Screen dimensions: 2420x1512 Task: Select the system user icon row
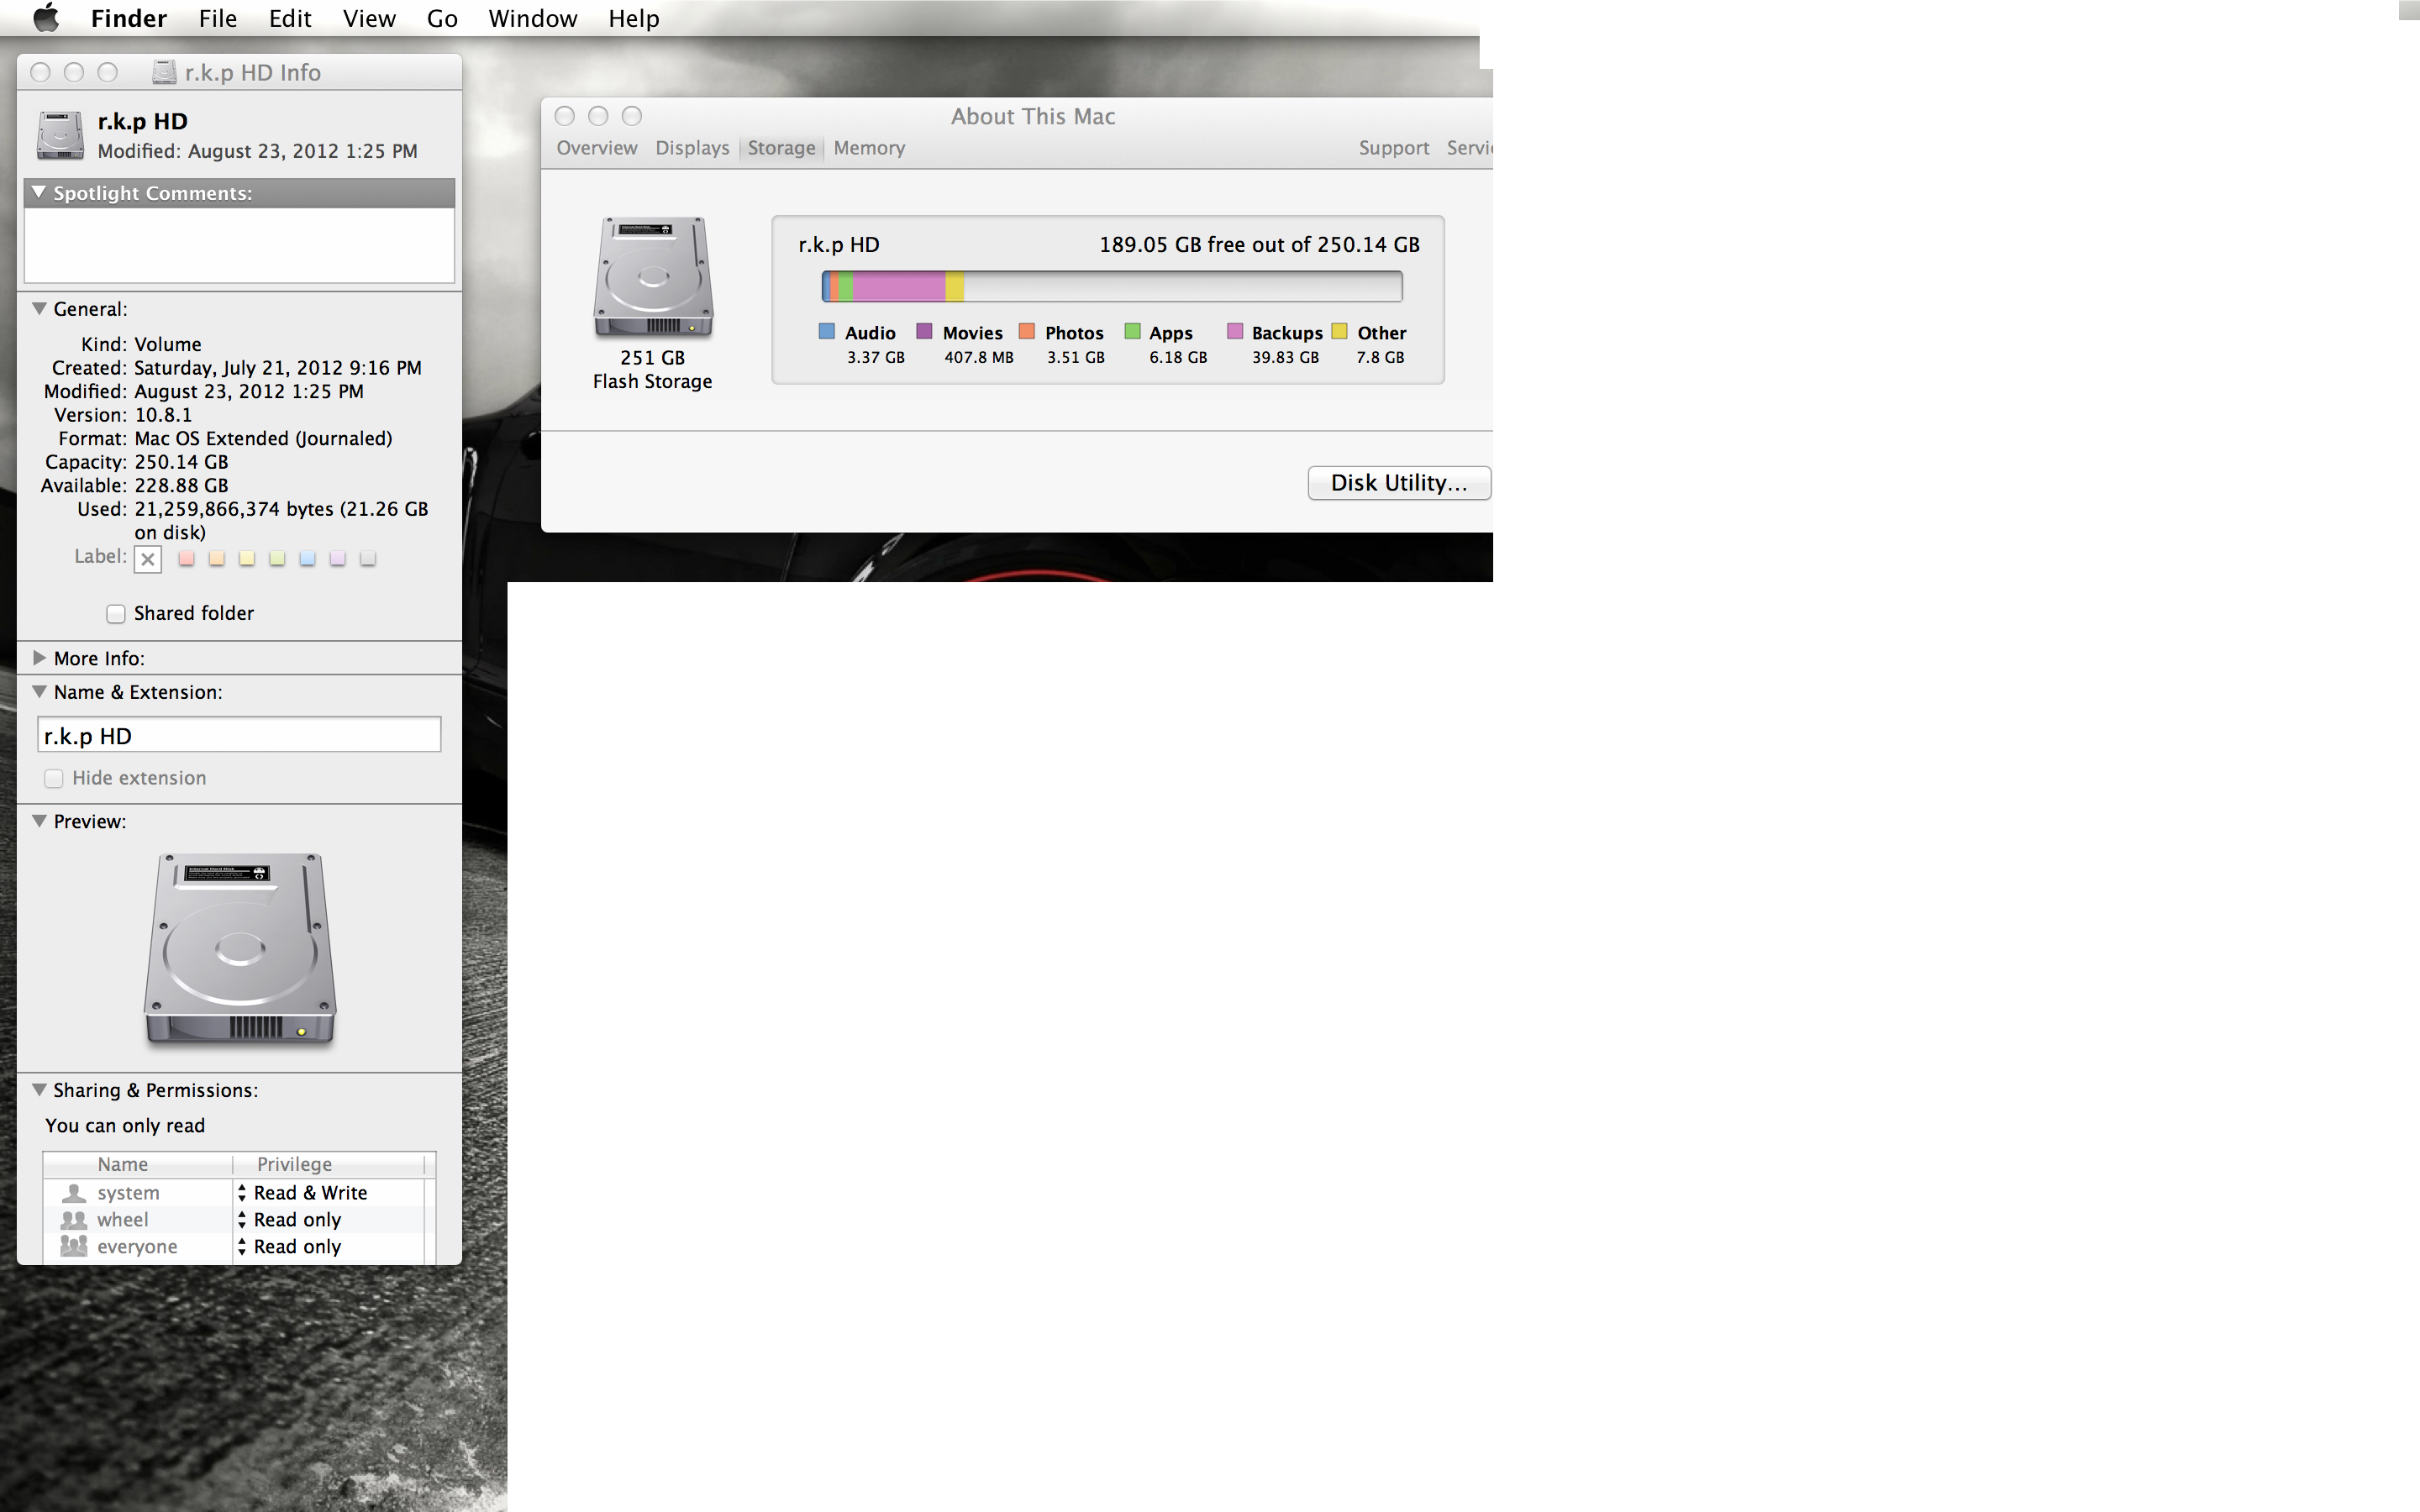point(74,1192)
